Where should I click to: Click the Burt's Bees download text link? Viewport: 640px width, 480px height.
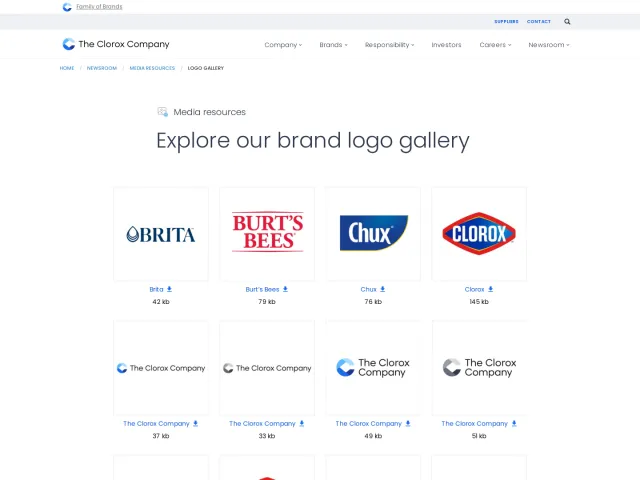coord(262,289)
